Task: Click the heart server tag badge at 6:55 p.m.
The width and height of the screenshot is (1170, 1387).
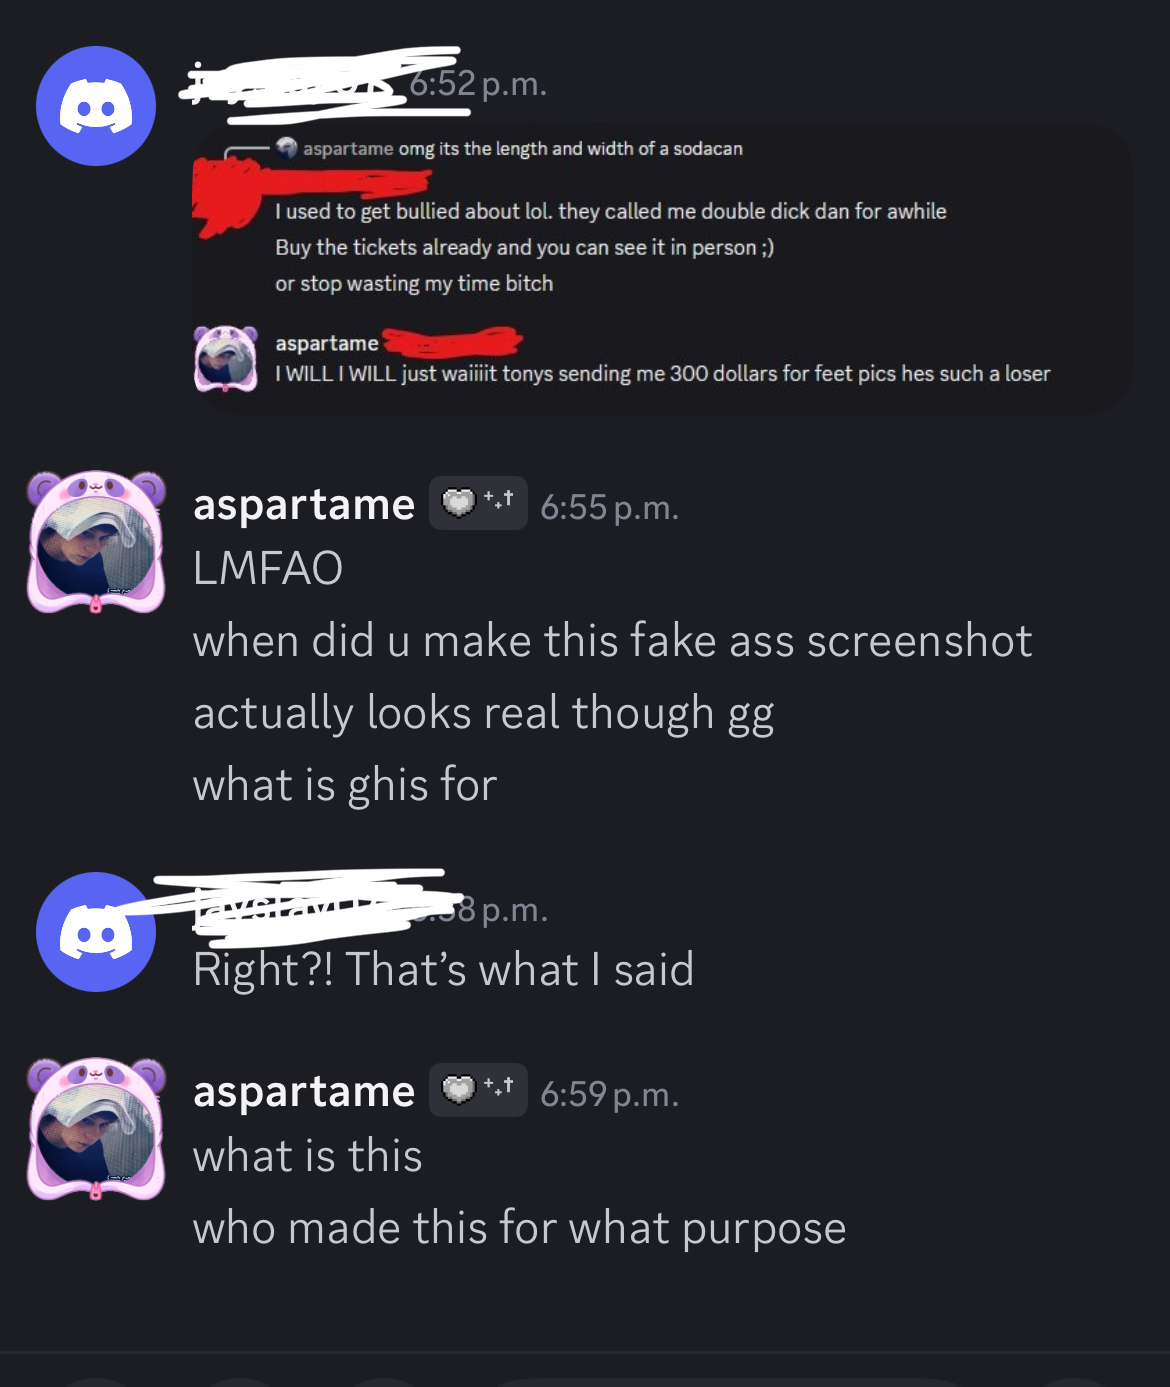Action: pyautogui.click(x=478, y=503)
